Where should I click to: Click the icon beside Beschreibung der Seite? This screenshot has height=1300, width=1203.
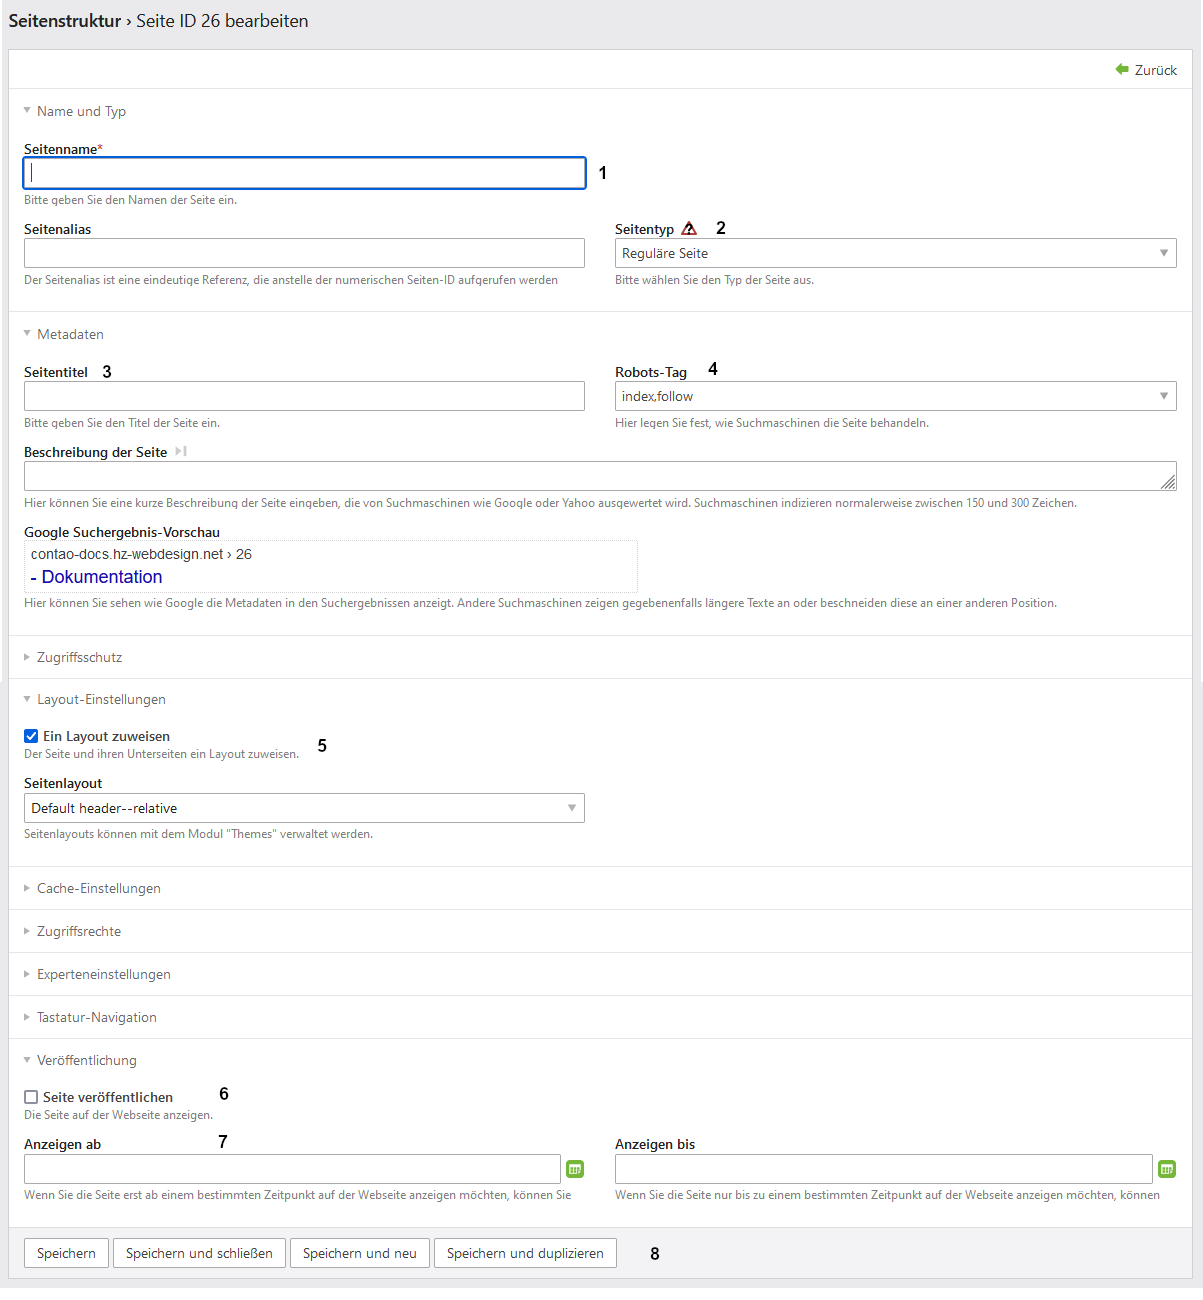point(181,452)
